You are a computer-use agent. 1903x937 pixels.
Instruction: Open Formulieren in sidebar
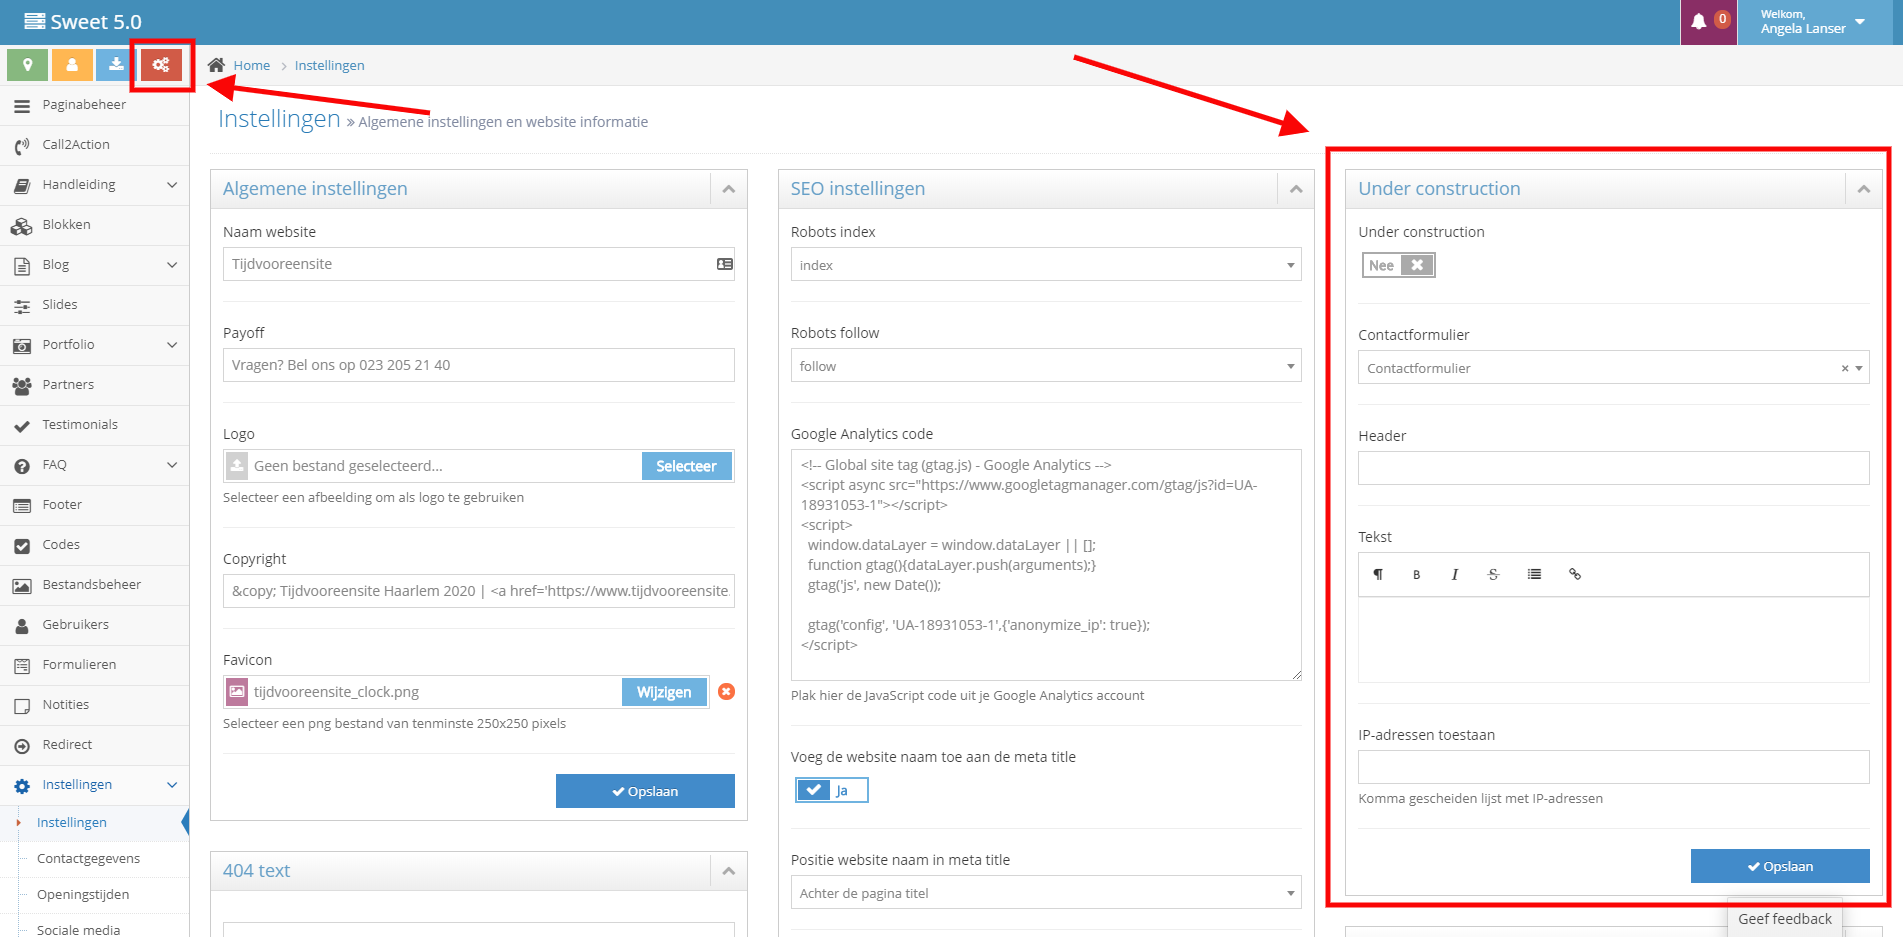(94, 665)
